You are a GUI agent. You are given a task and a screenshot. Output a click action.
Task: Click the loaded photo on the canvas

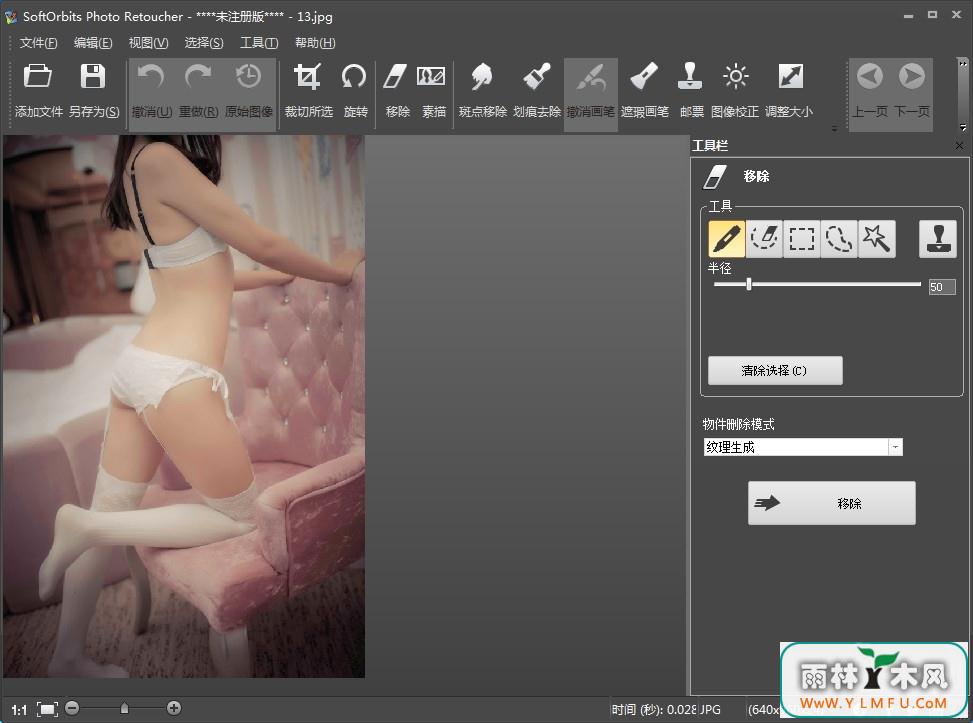(x=184, y=406)
